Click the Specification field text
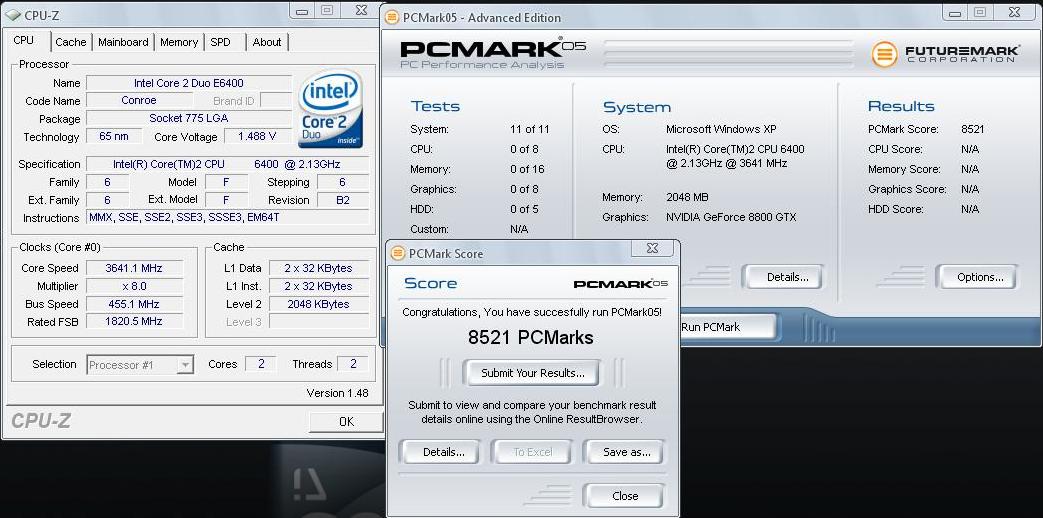 227,164
